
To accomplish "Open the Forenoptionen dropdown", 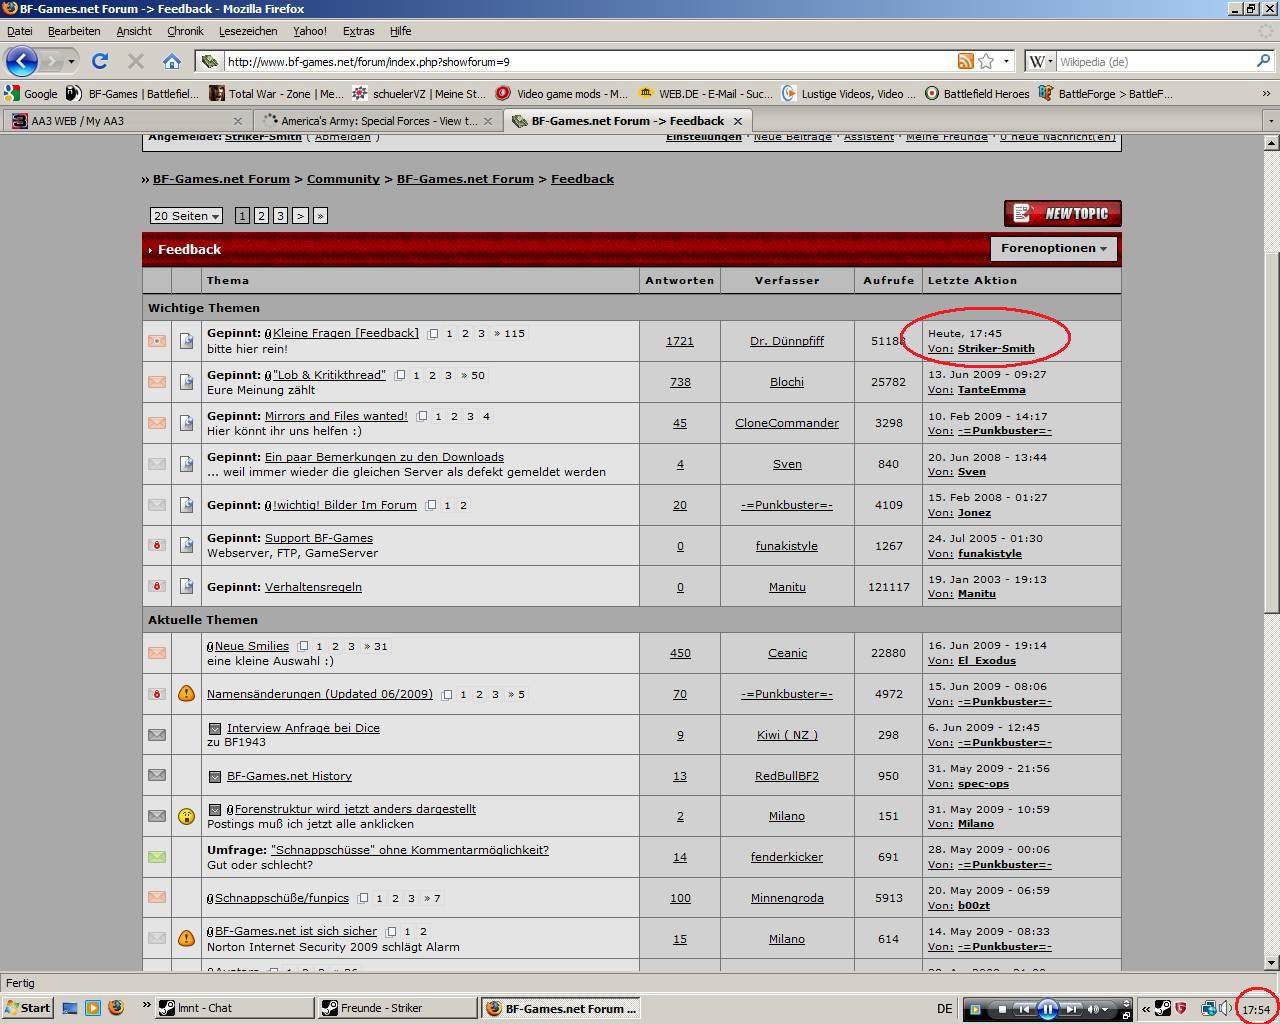I will pyautogui.click(x=1053, y=248).
